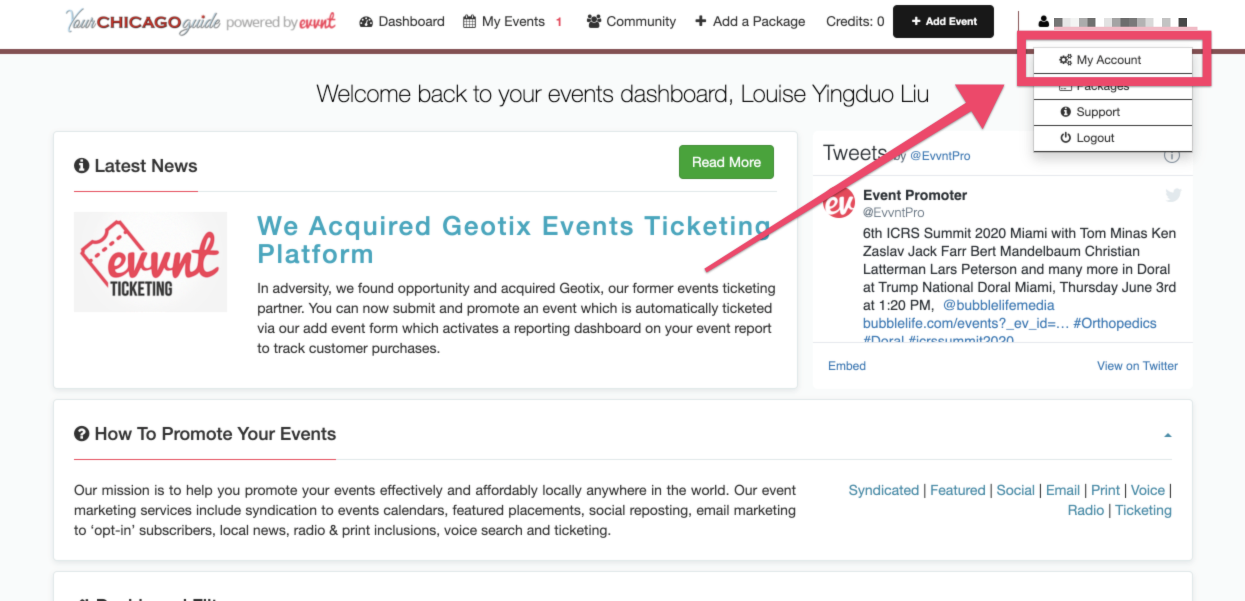Click the Syndicated link
Image resolution: width=1245 pixels, height=601 pixels.
(x=884, y=490)
